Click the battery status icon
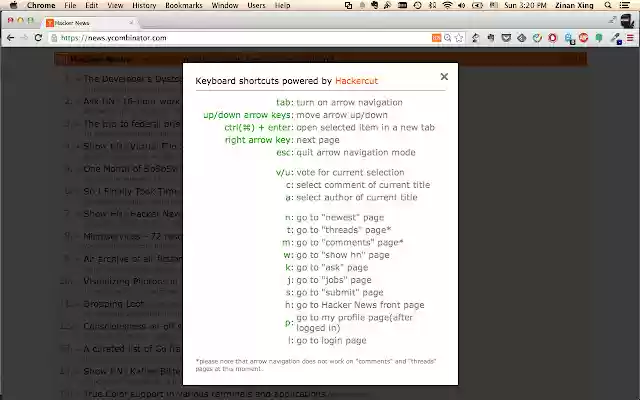This screenshot has width=640, height=400. click(x=477, y=5)
